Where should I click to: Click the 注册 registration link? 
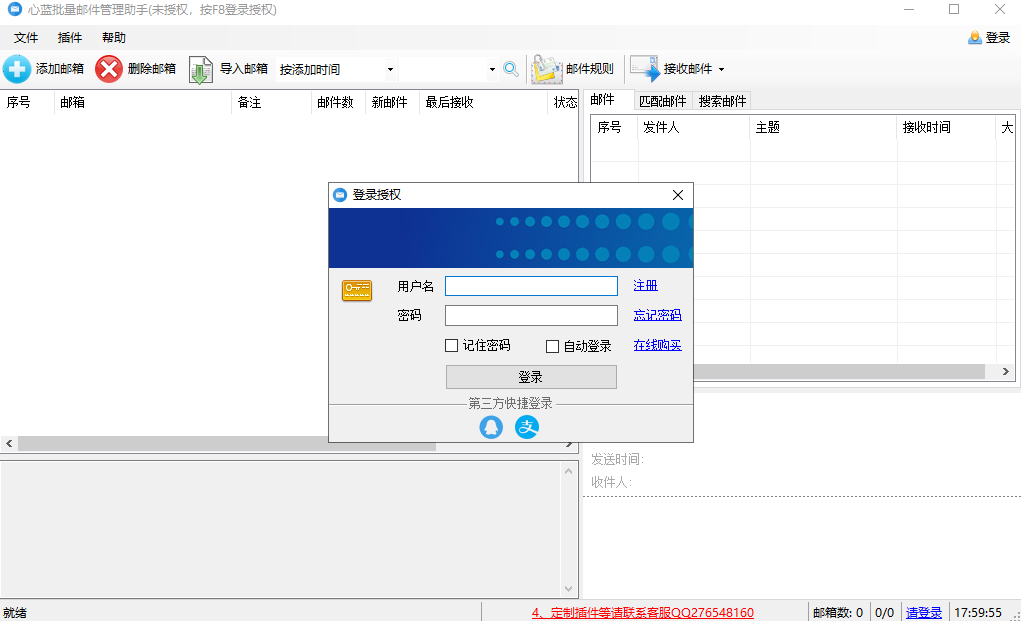coord(645,285)
